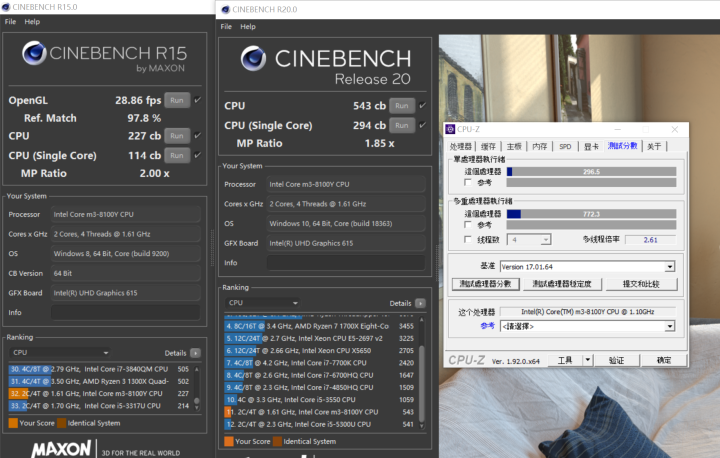This screenshot has width=720, height=458.
Task: Click the 验证 button in CPU-Z
Action: [616, 360]
